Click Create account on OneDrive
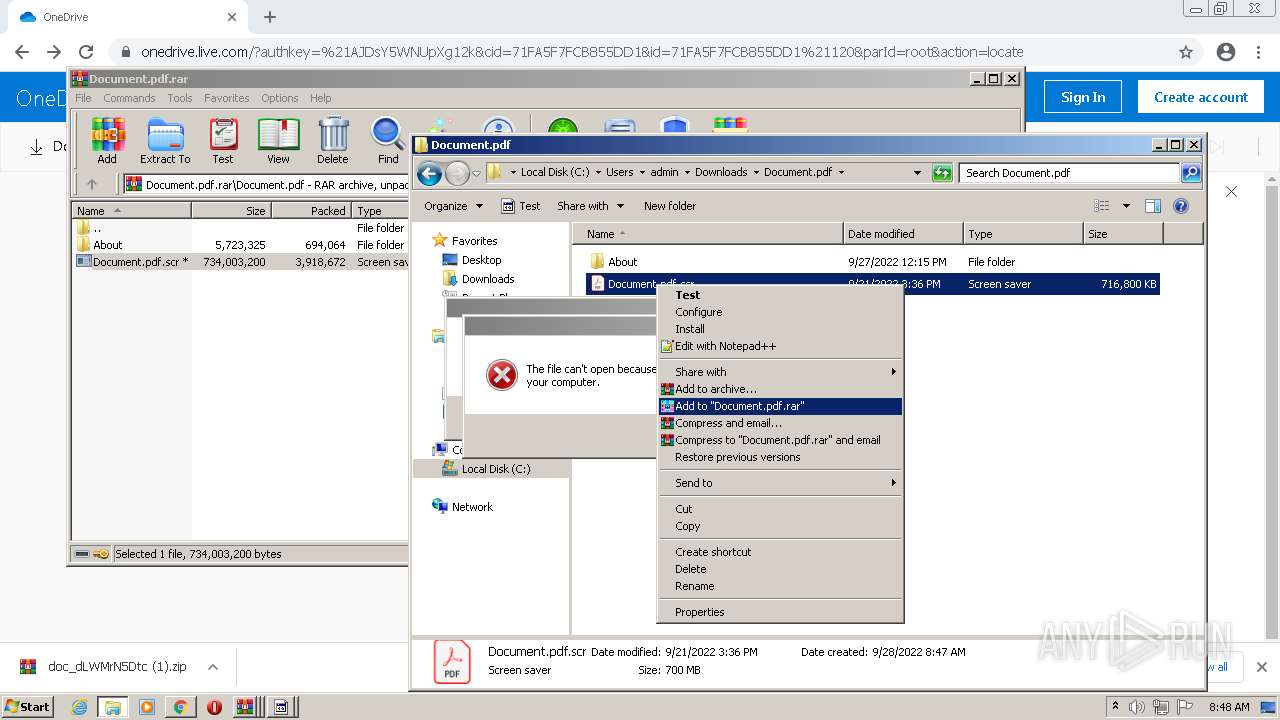The image size is (1280, 720). coord(1200,97)
